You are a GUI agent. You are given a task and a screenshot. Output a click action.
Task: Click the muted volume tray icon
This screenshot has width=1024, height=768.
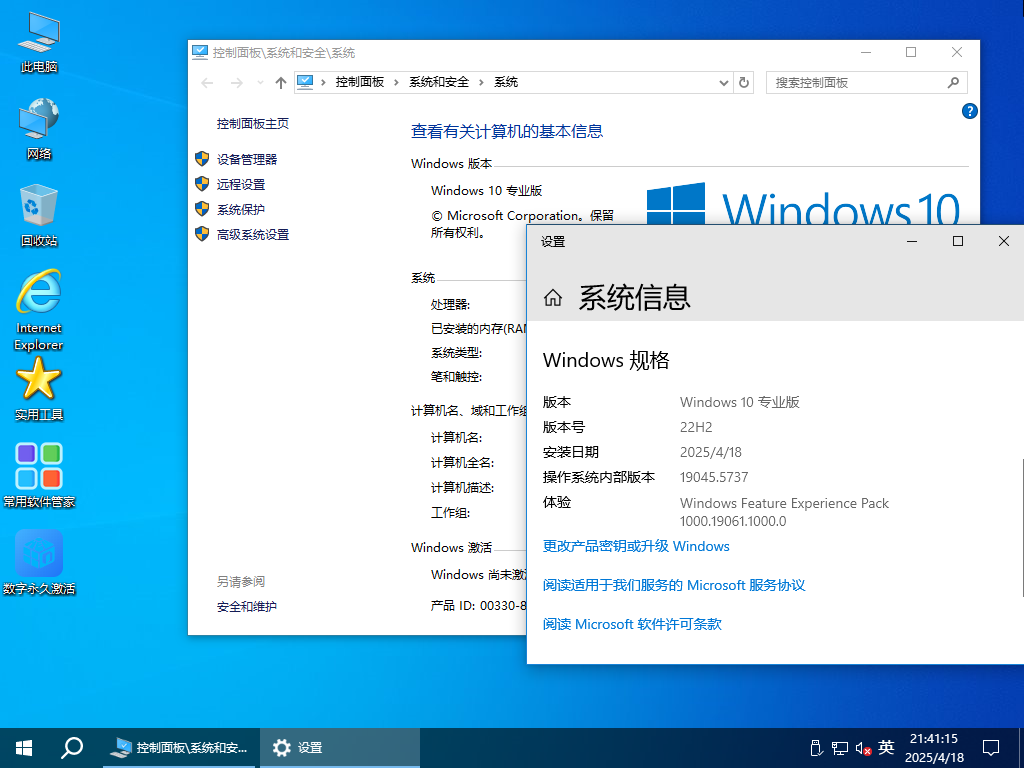click(863, 748)
